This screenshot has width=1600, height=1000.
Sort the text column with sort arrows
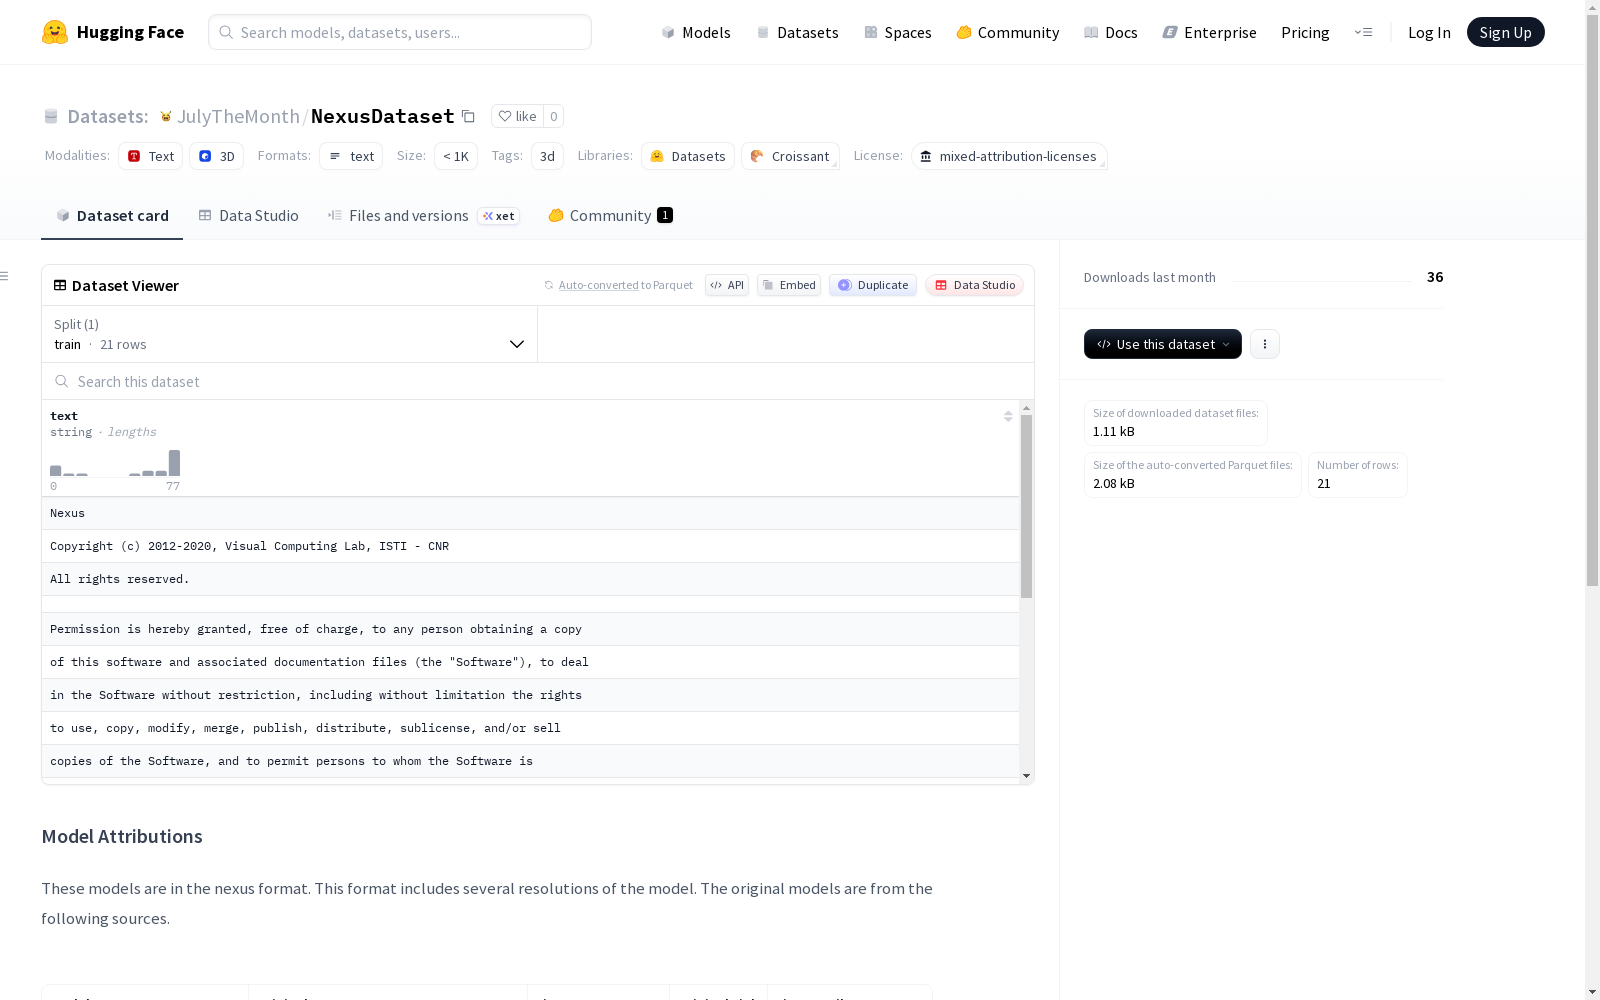click(x=1008, y=416)
